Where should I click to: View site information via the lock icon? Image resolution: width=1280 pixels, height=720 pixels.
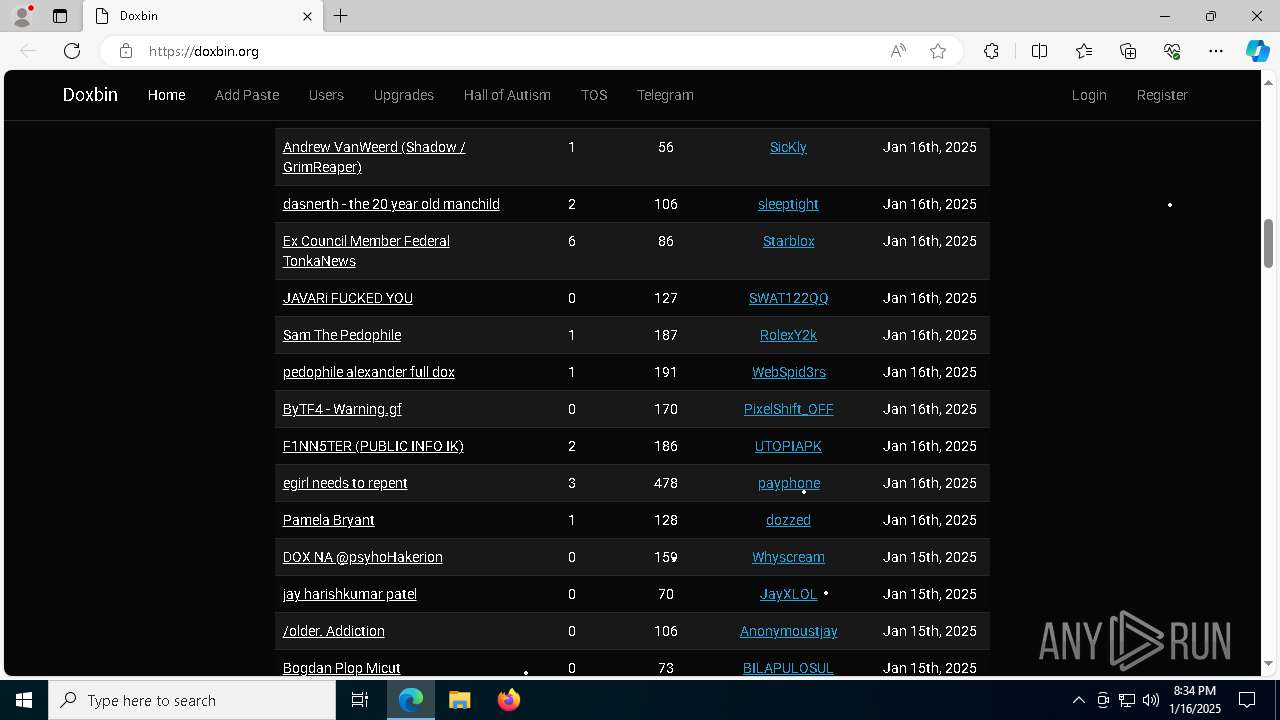click(125, 51)
